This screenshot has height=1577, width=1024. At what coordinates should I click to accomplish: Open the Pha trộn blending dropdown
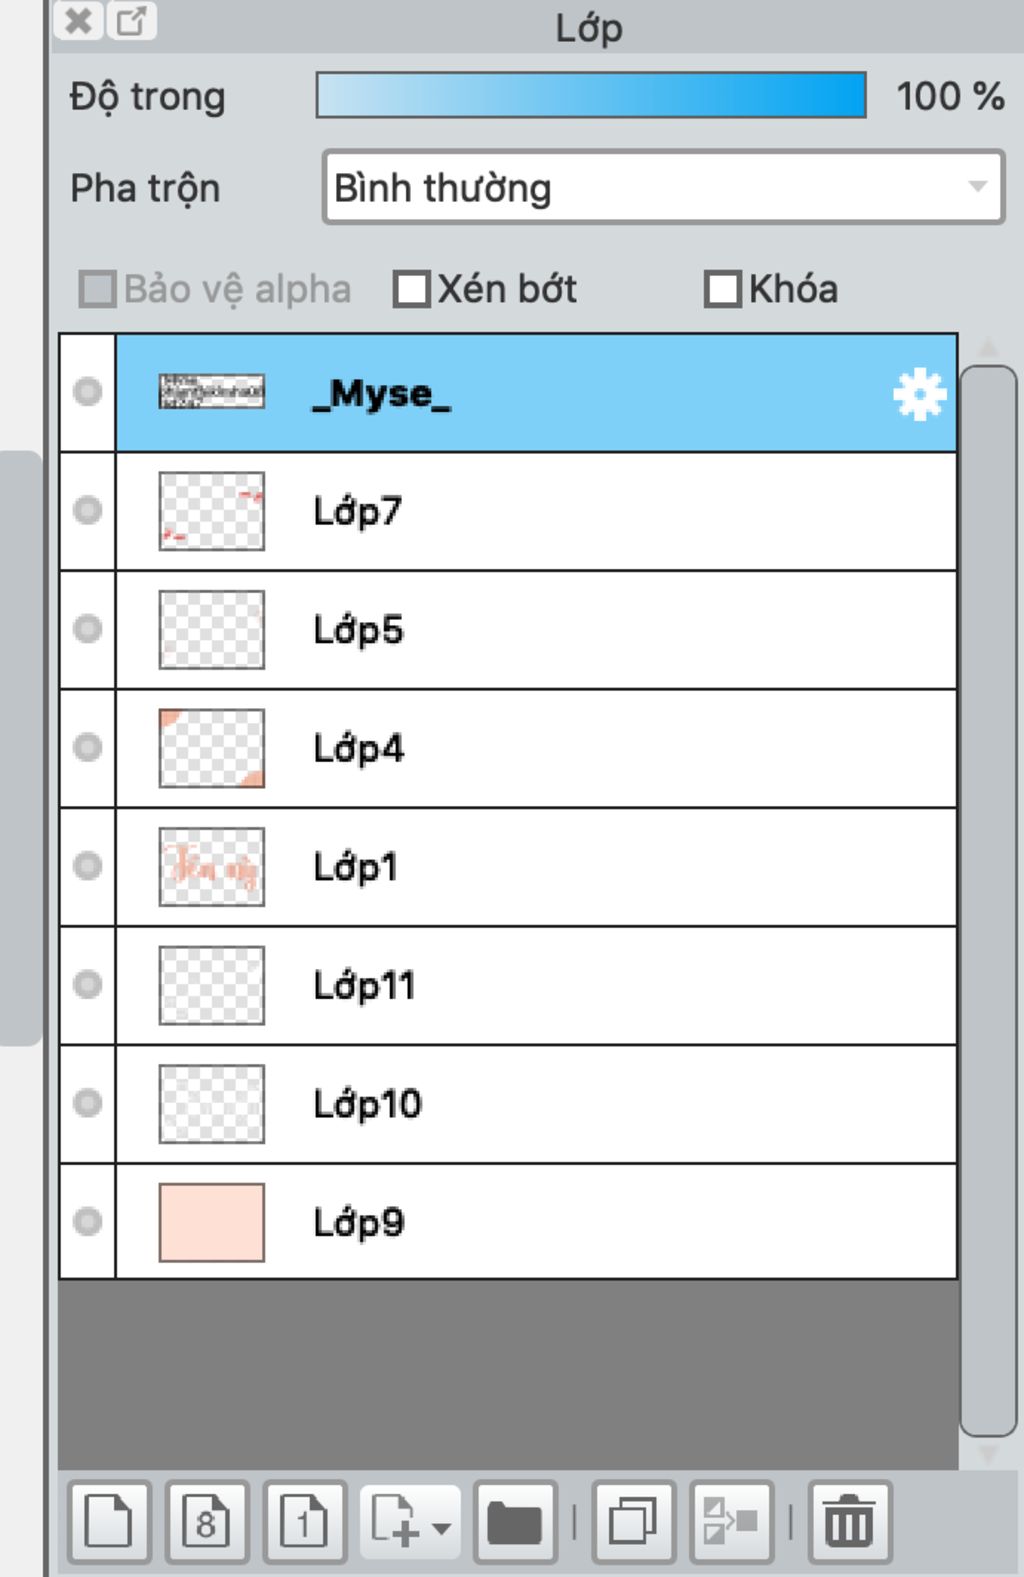click(663, 187)
